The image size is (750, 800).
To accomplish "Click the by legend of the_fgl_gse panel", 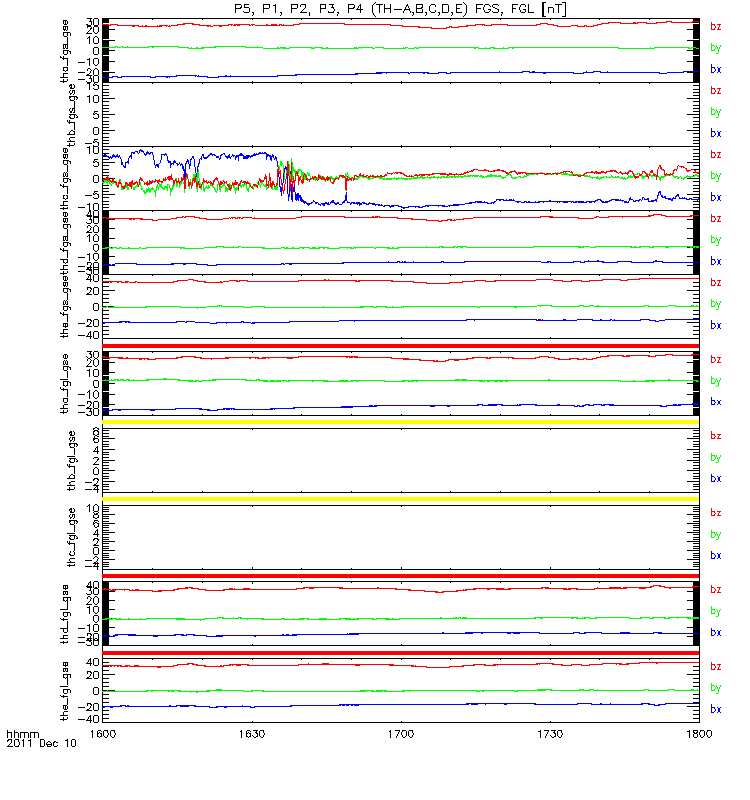I will coord(715,688).
